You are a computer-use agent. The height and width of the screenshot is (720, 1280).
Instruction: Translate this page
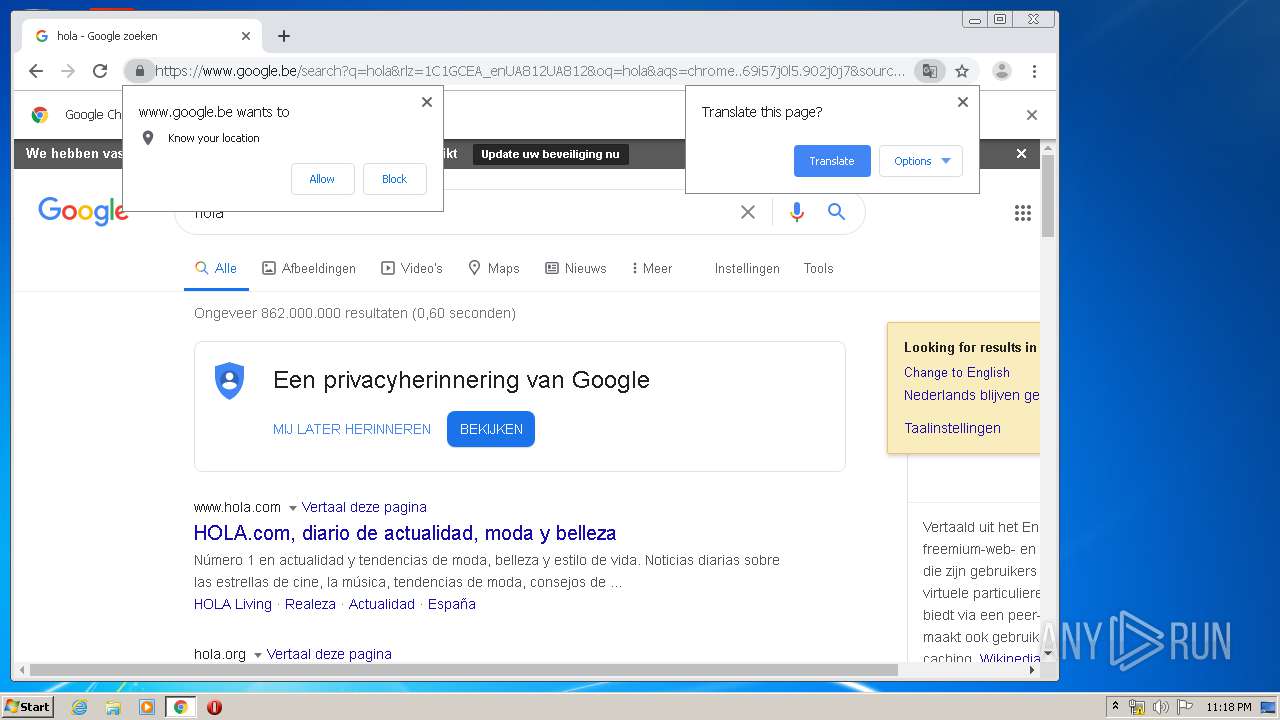click(832, 161)
